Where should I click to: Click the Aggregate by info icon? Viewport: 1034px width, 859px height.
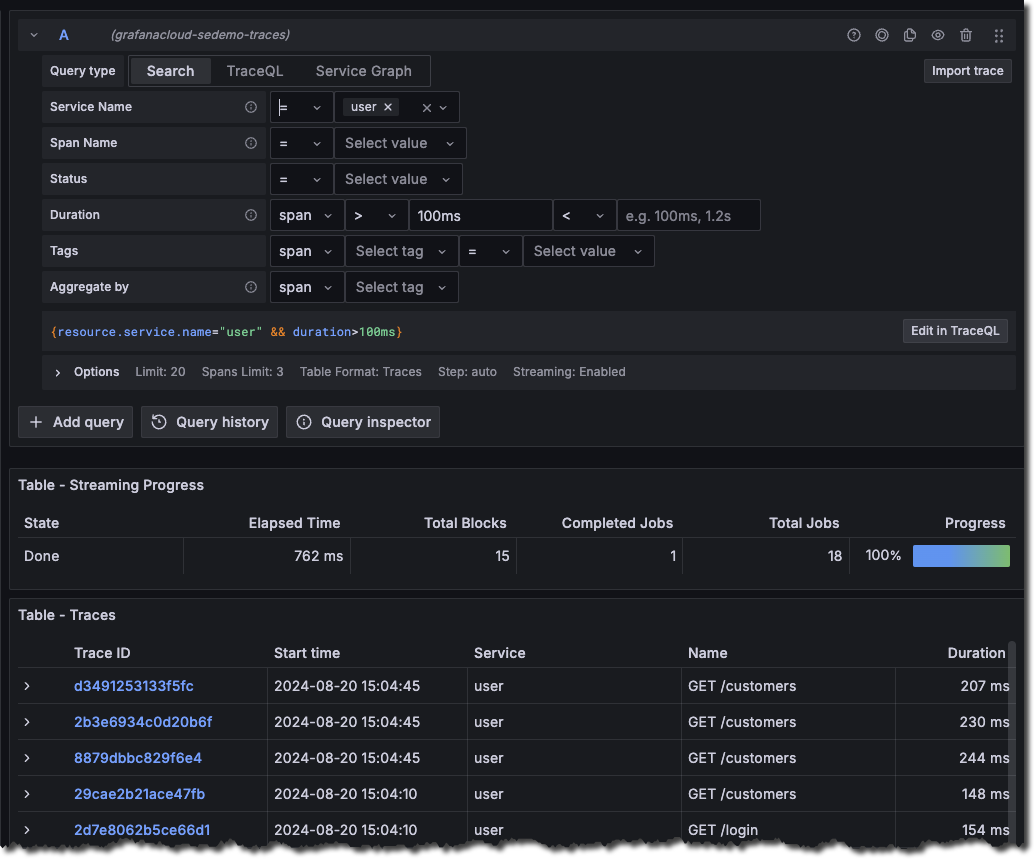click(x=251, y=286)
